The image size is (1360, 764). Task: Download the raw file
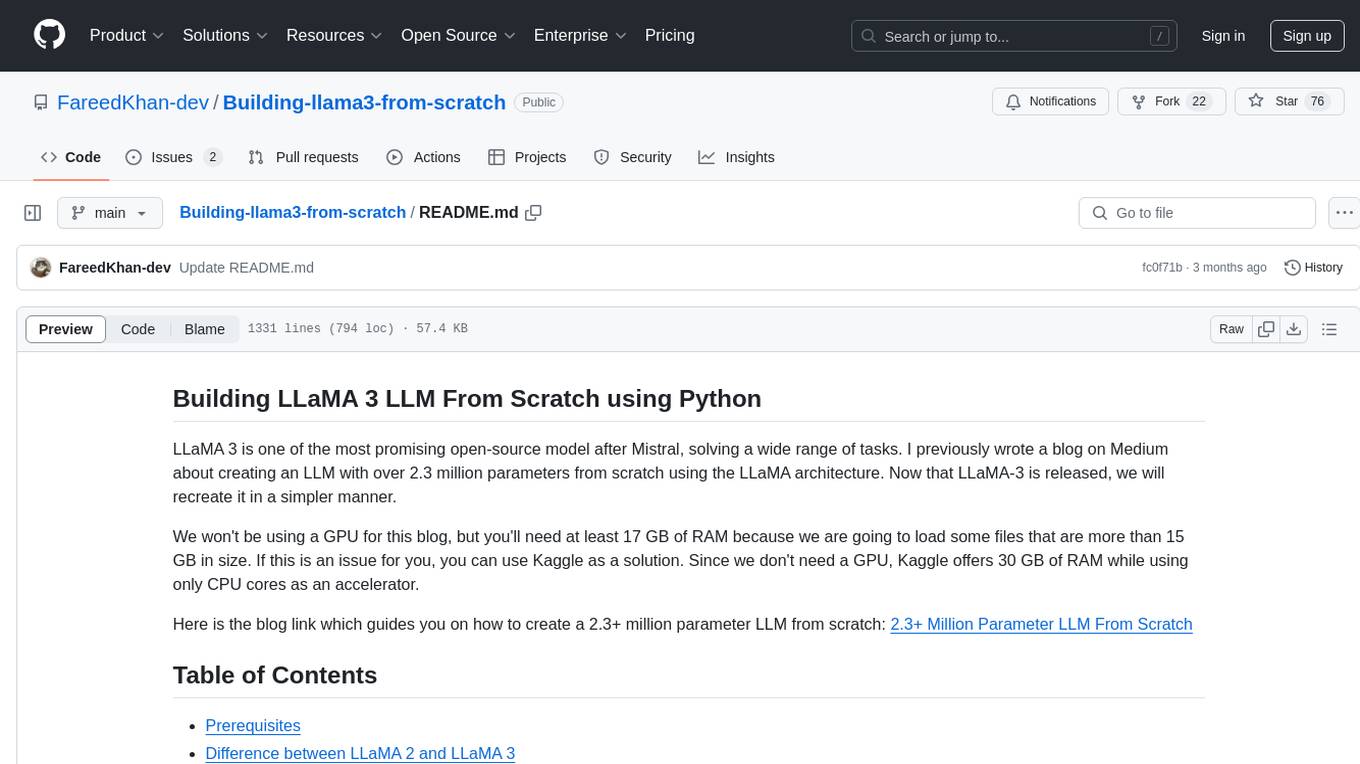tap(1294, 329)
